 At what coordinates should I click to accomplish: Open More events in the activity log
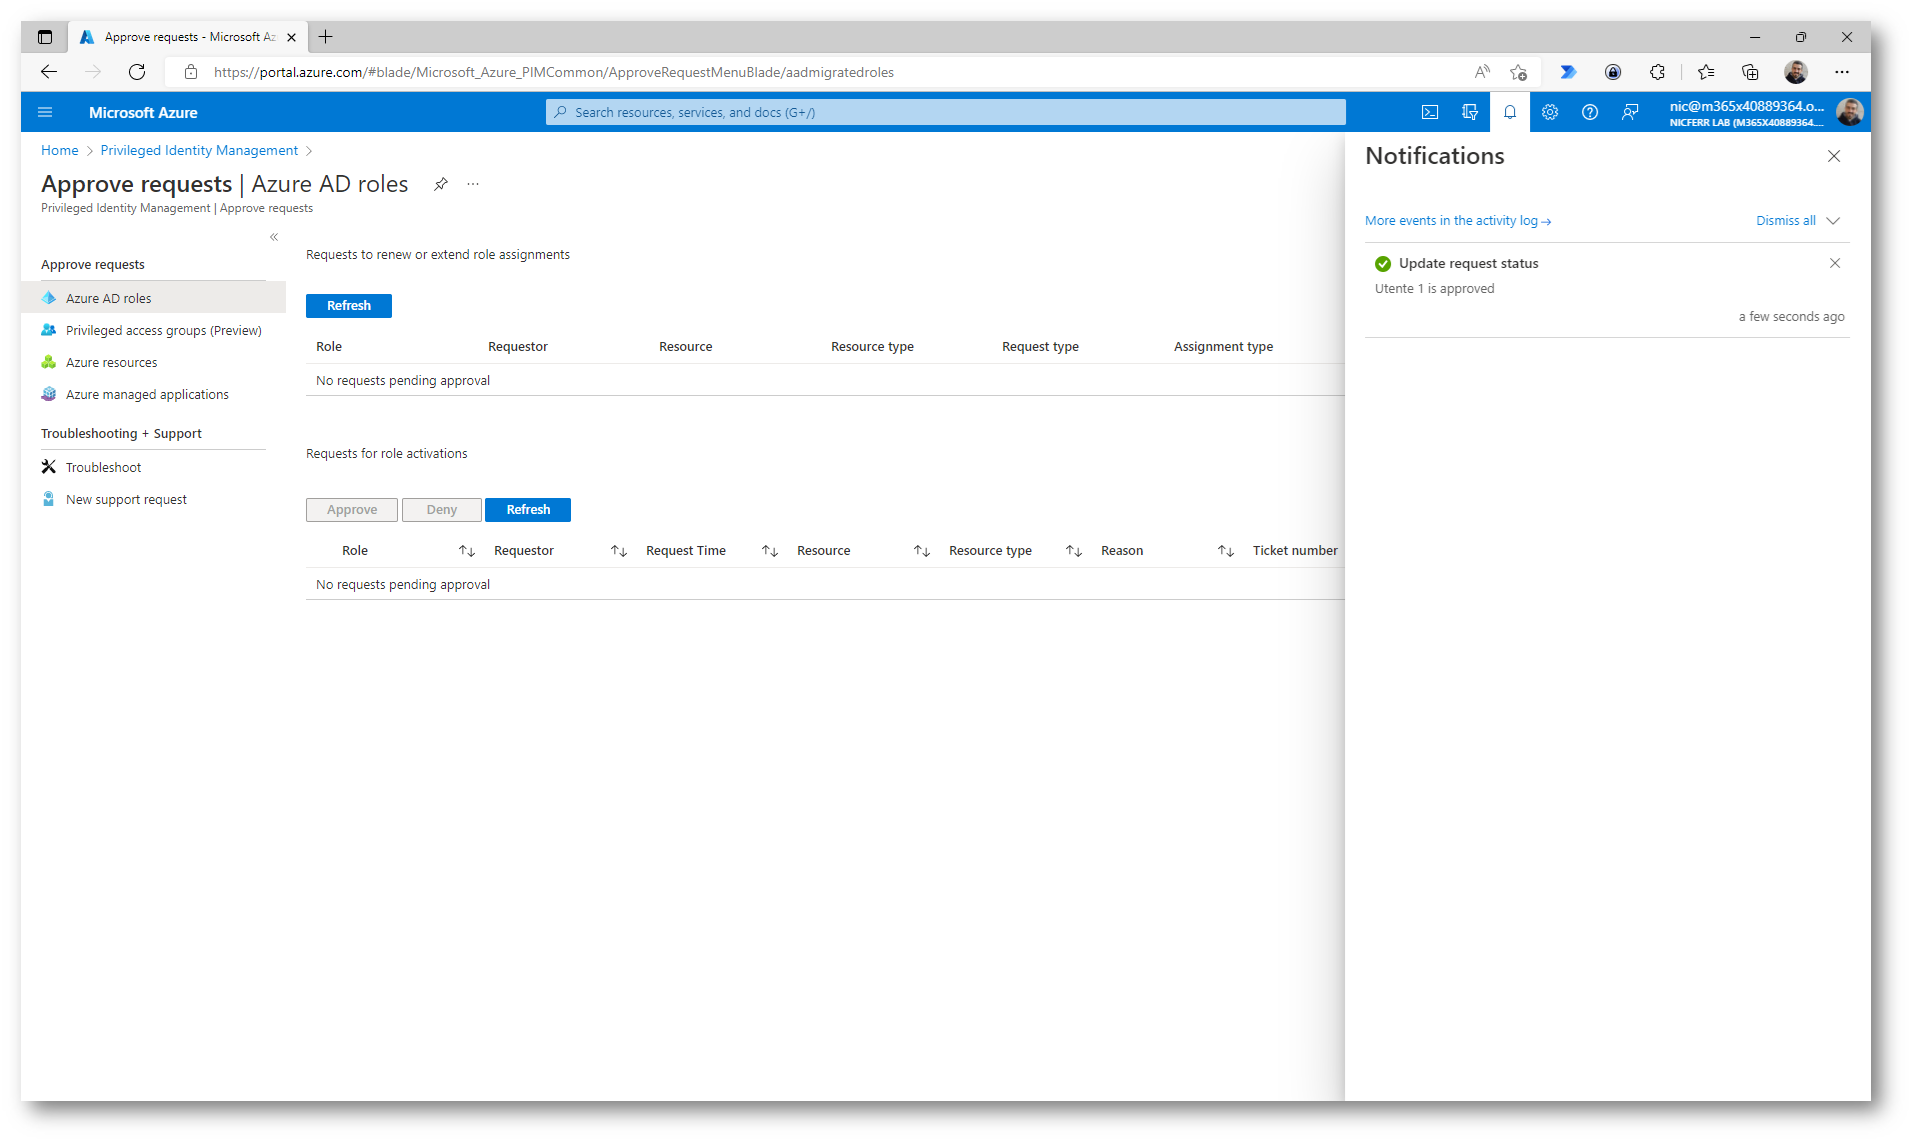point(1458,220)
